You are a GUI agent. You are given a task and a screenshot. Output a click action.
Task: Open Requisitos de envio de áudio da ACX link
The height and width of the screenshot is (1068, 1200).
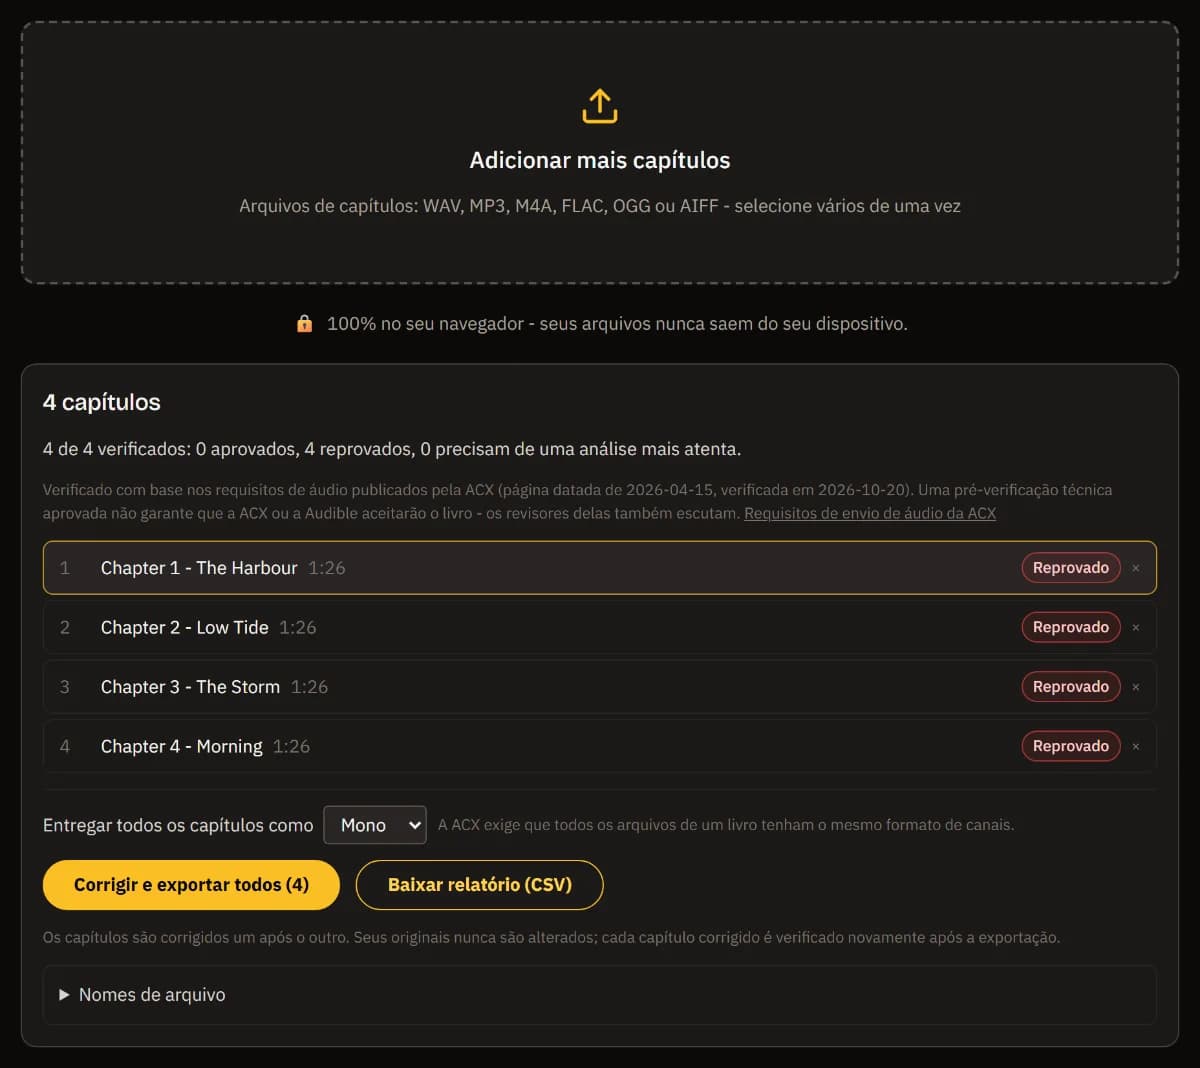tap(870, 513)
